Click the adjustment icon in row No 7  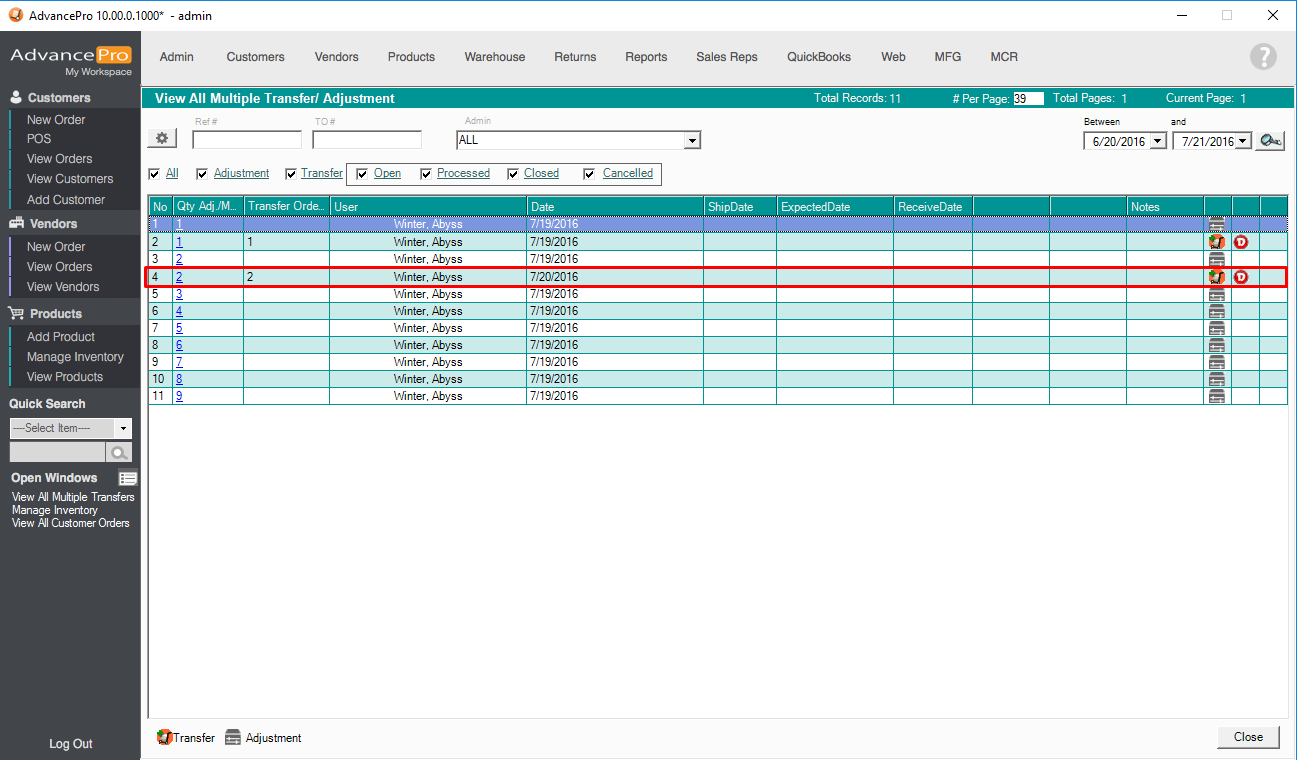point(1217,328)
